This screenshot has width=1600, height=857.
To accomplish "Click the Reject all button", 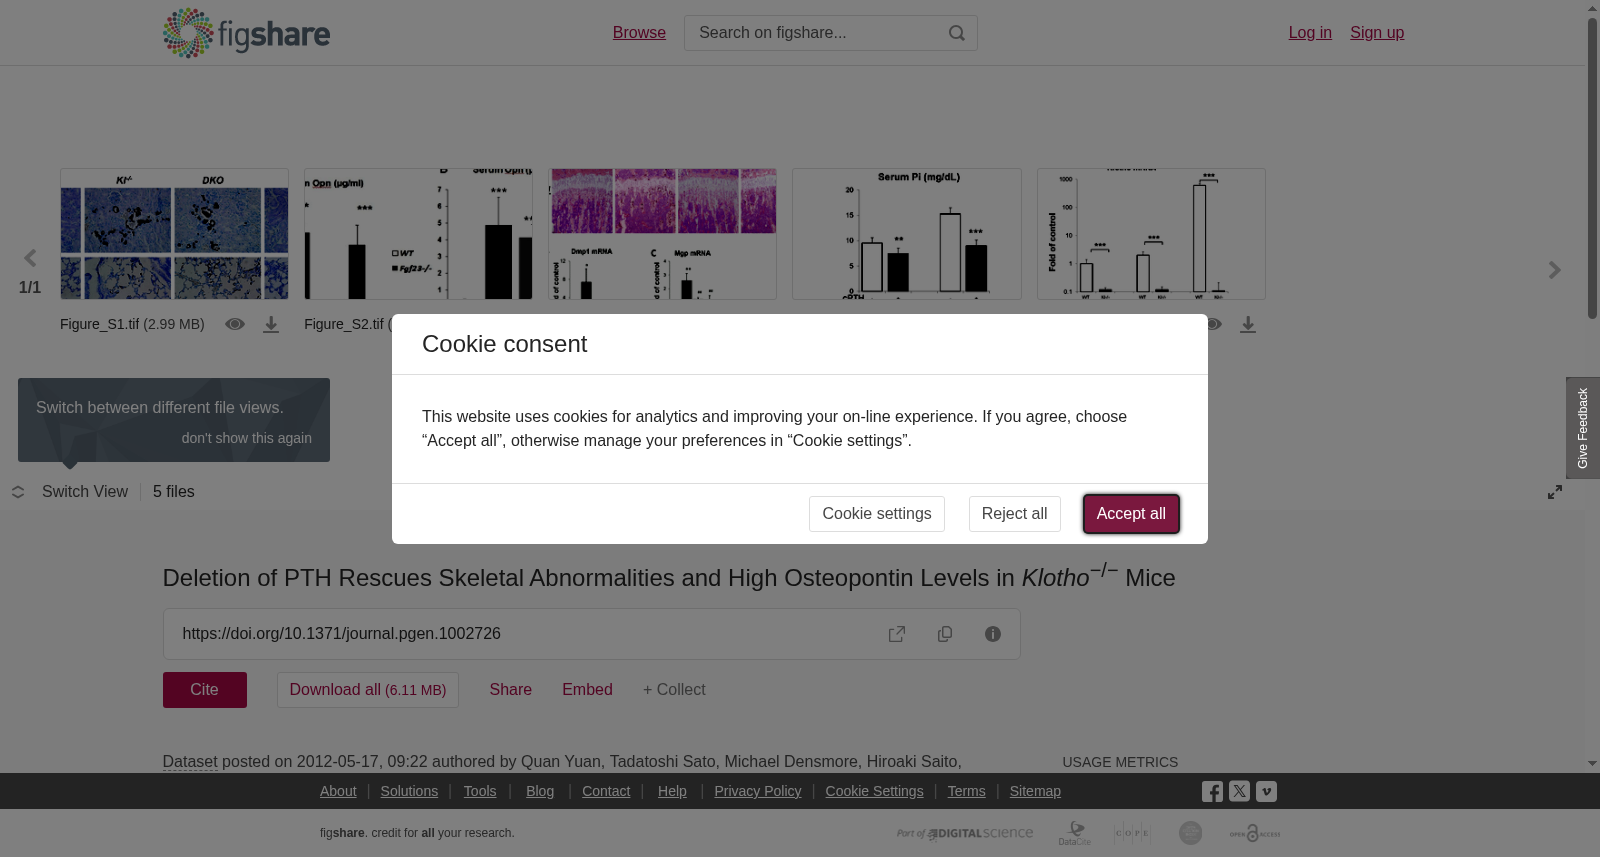I will (x=1014, y=514).
